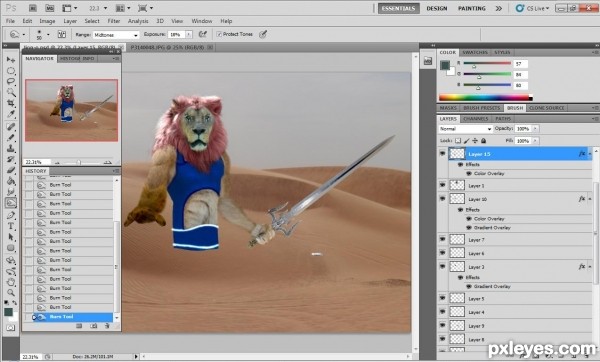Open the CS Live menu
The width and height of the screenshot is (600, 362).
click(x=532, y=8)
